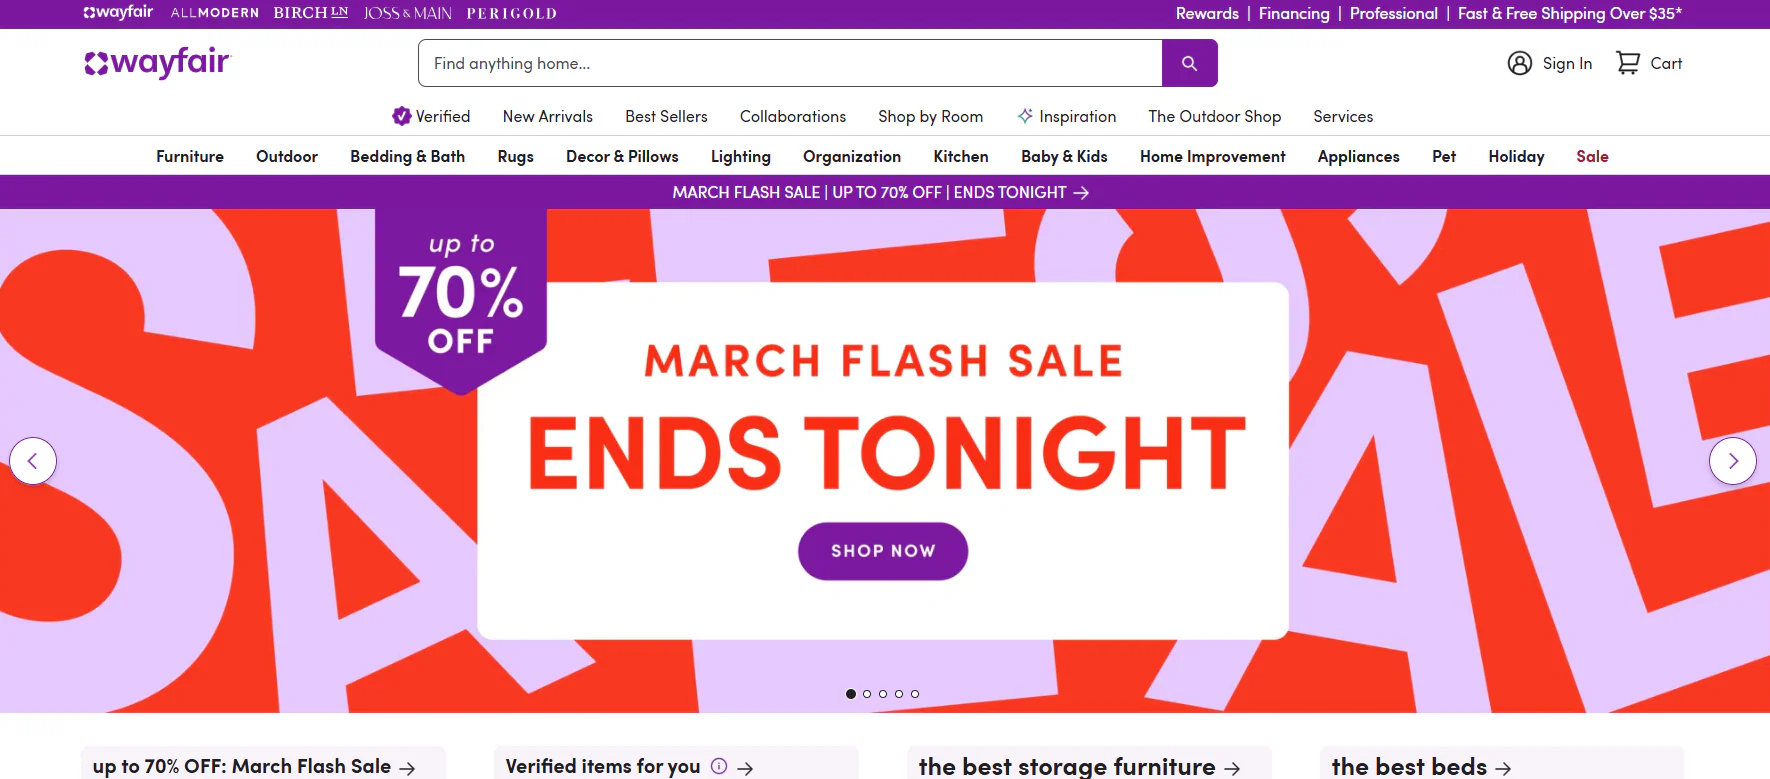Click the Verified checkmark badge icon
Image resolution: width=1770 pixels, height=779 pixels.
tap(401, 116)
